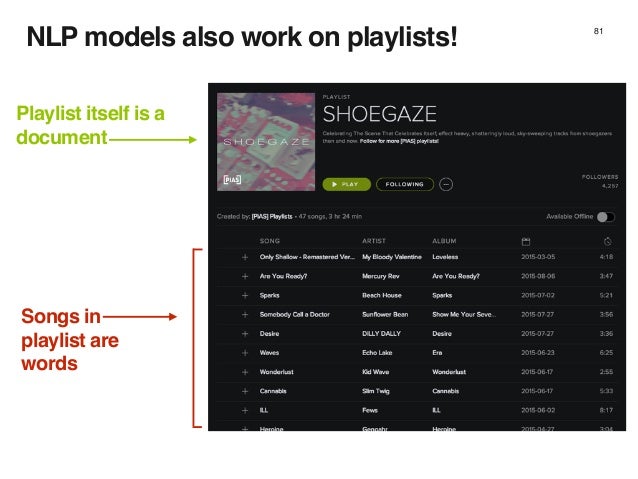
Task: Click duration 4:18 for Only Shallow
Action: coord(606,257)
